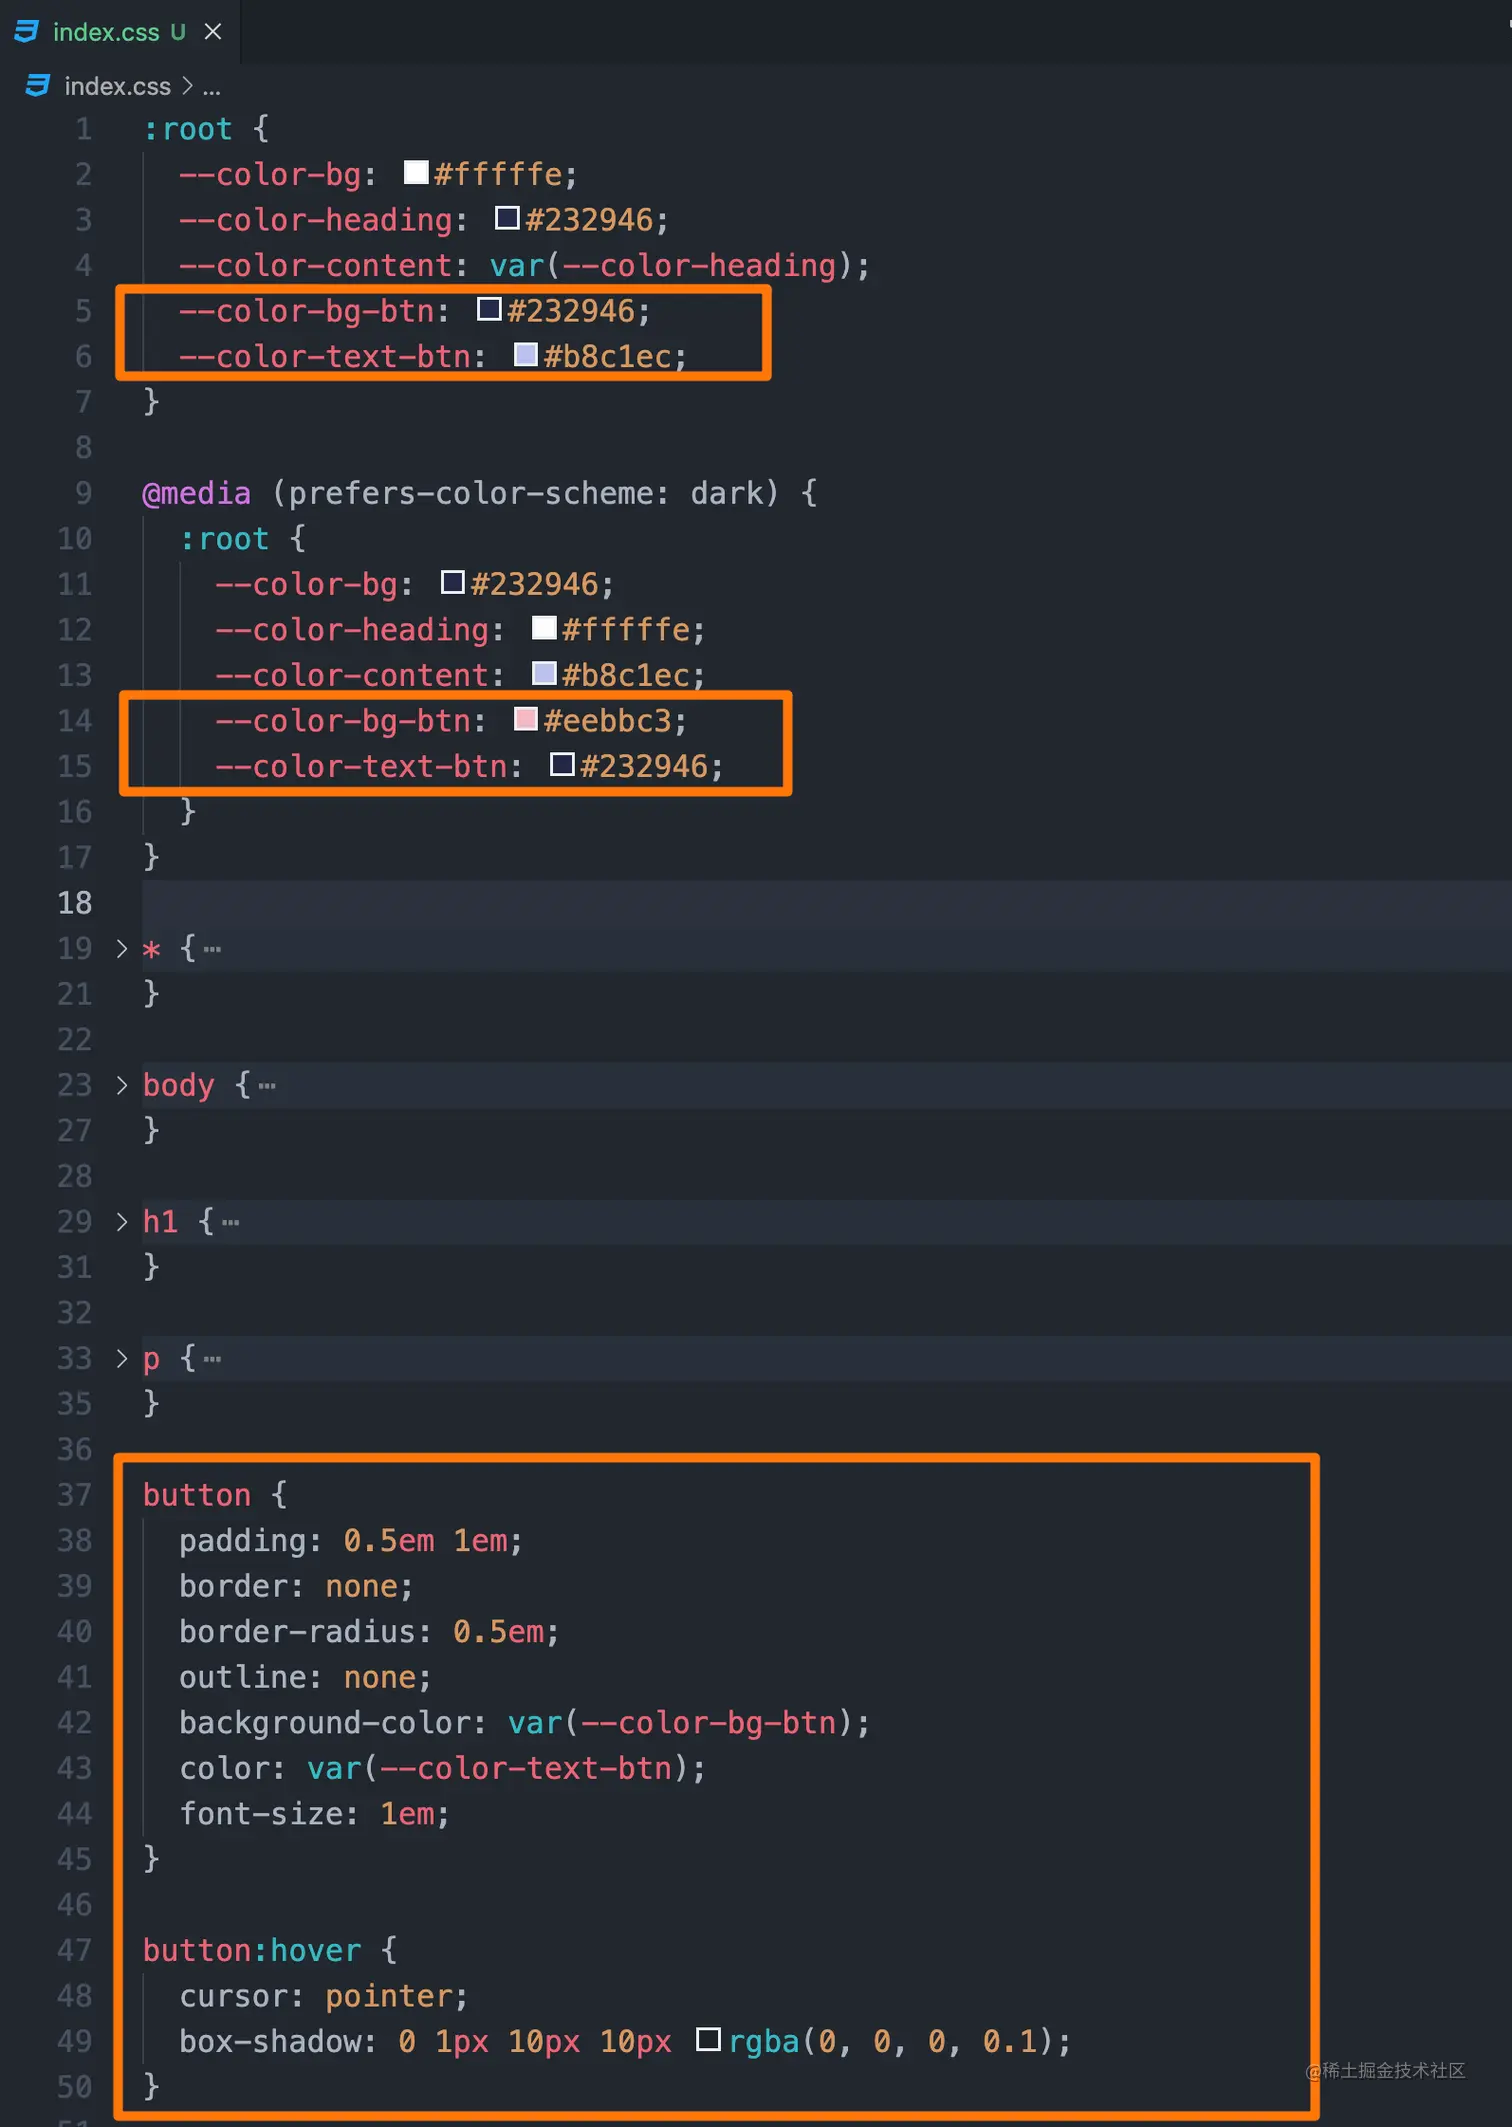Open the #eebbc3 color swatch on line 14
Image resolution: width=1512 pixels, height=2127 pixels.
coord(525,718)
